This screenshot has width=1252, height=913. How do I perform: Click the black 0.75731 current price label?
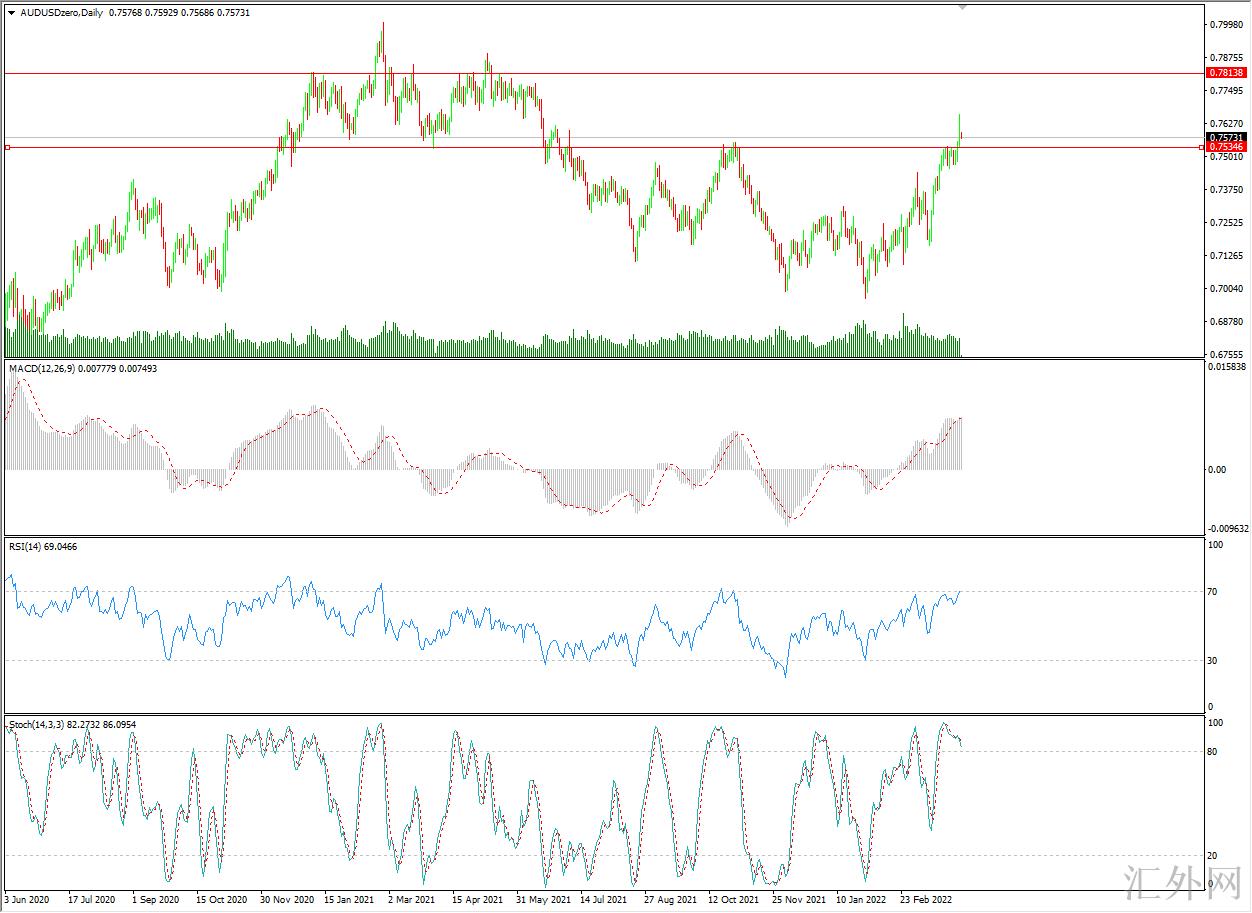tap(1226, 137)
